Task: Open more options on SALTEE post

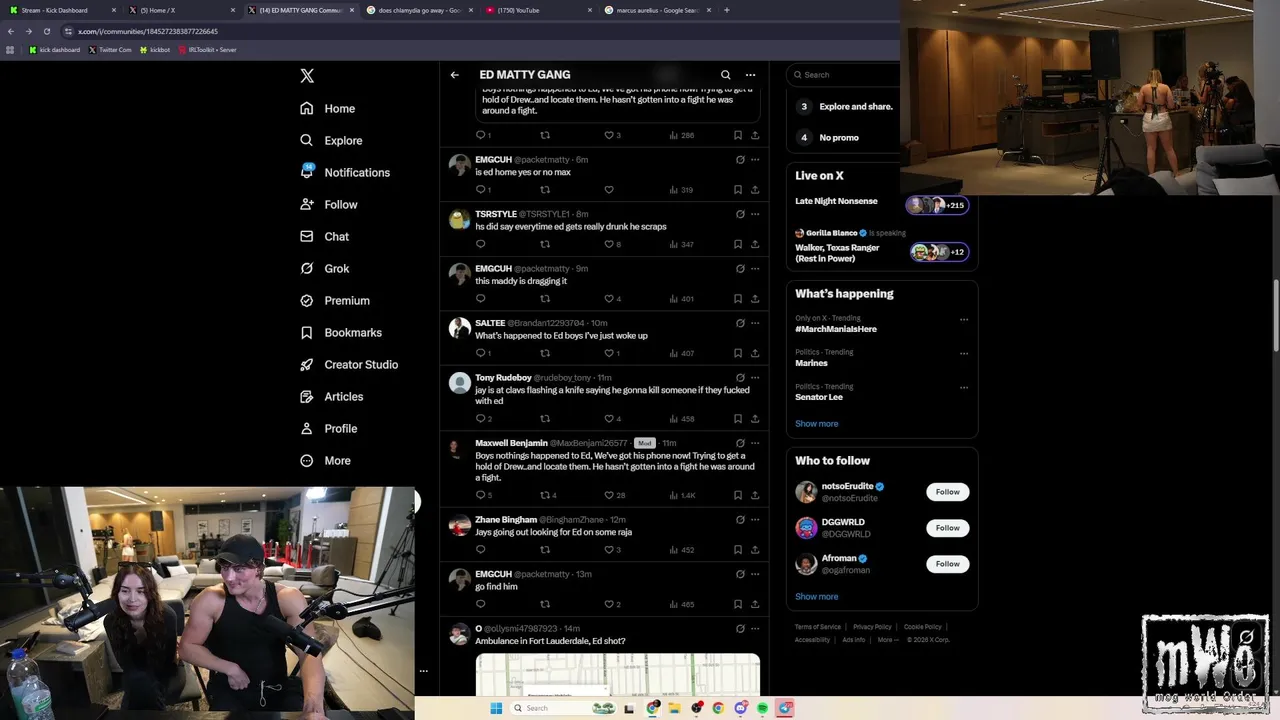Action: pos(755,323)
